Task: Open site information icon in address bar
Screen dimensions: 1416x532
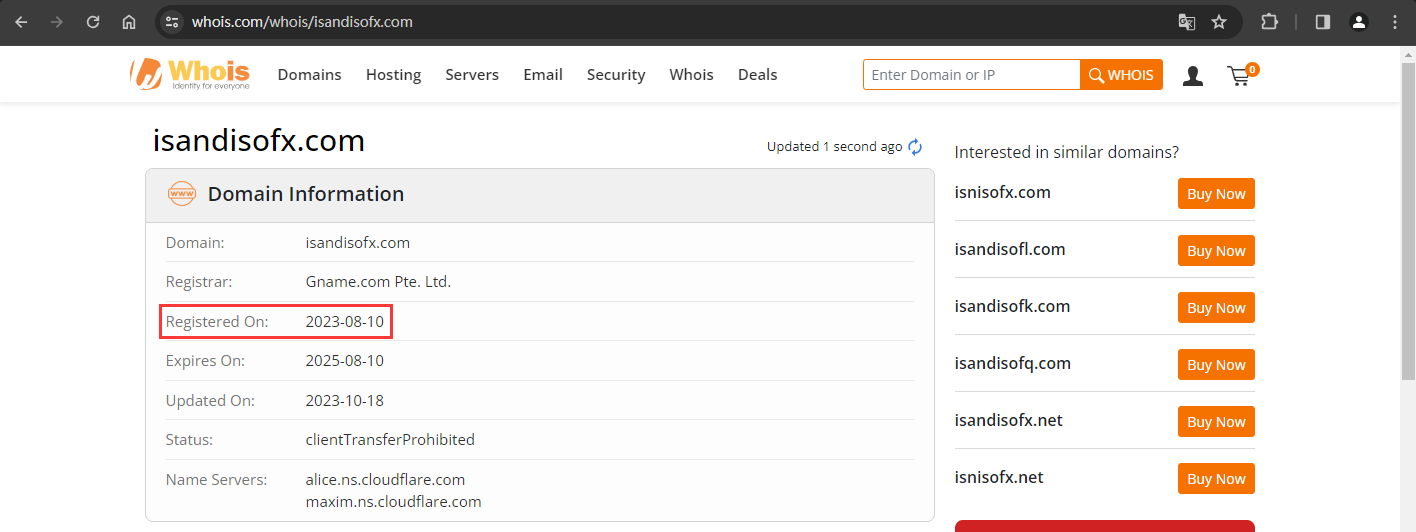Action: point(172,22)
